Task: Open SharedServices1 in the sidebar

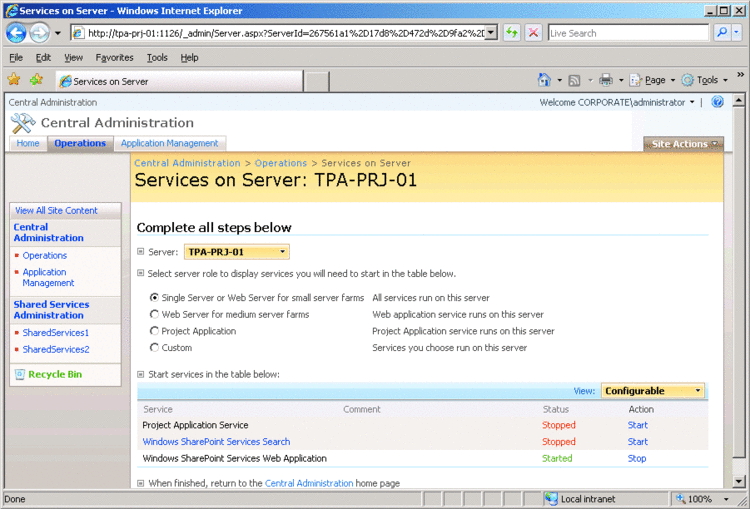Action: pos(55,332)
